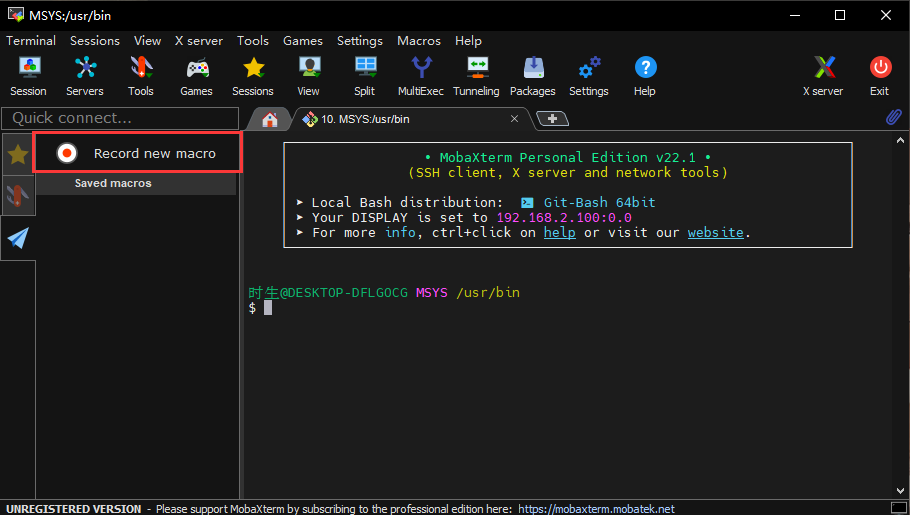This screenshot has height=515, width=910.
Task: Click the MobaXterm title bar app icon
Action: pos(16,15)
